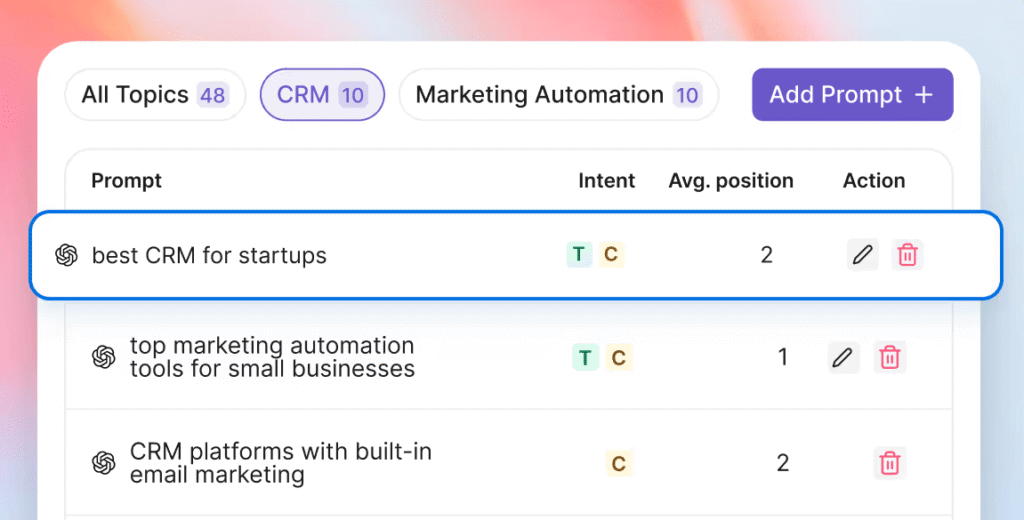Open the Marketing Automation topic tab
1024x520 pixels.
(x=558, y=95)
